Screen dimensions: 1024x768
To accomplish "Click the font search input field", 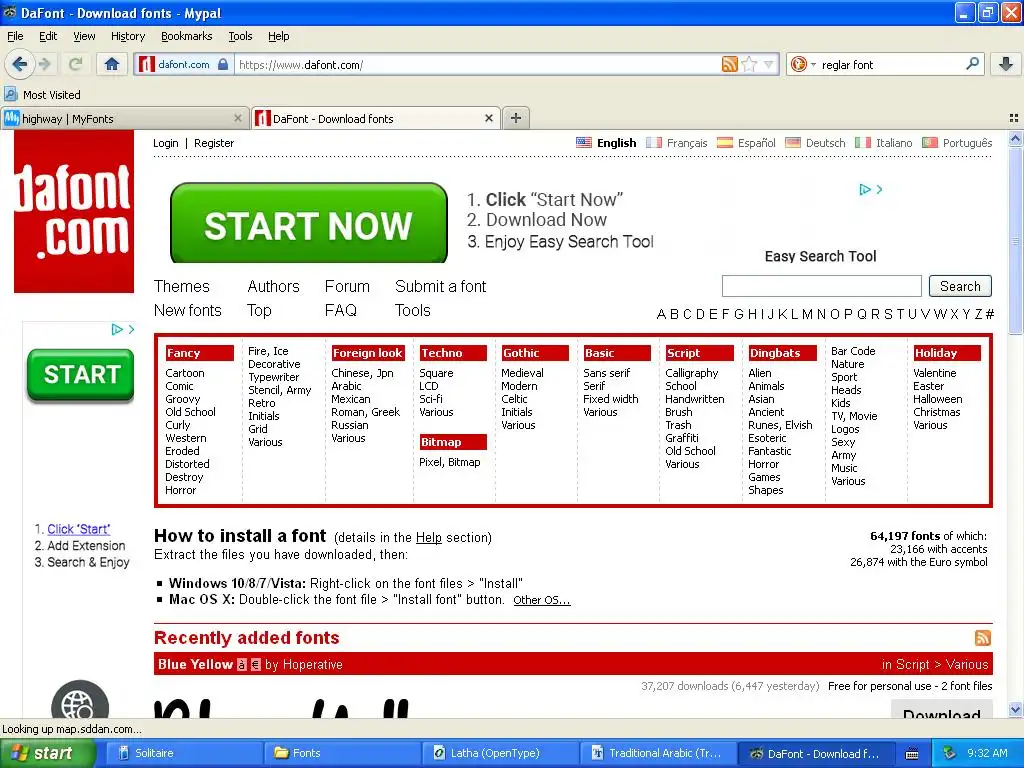I will 822,286.
